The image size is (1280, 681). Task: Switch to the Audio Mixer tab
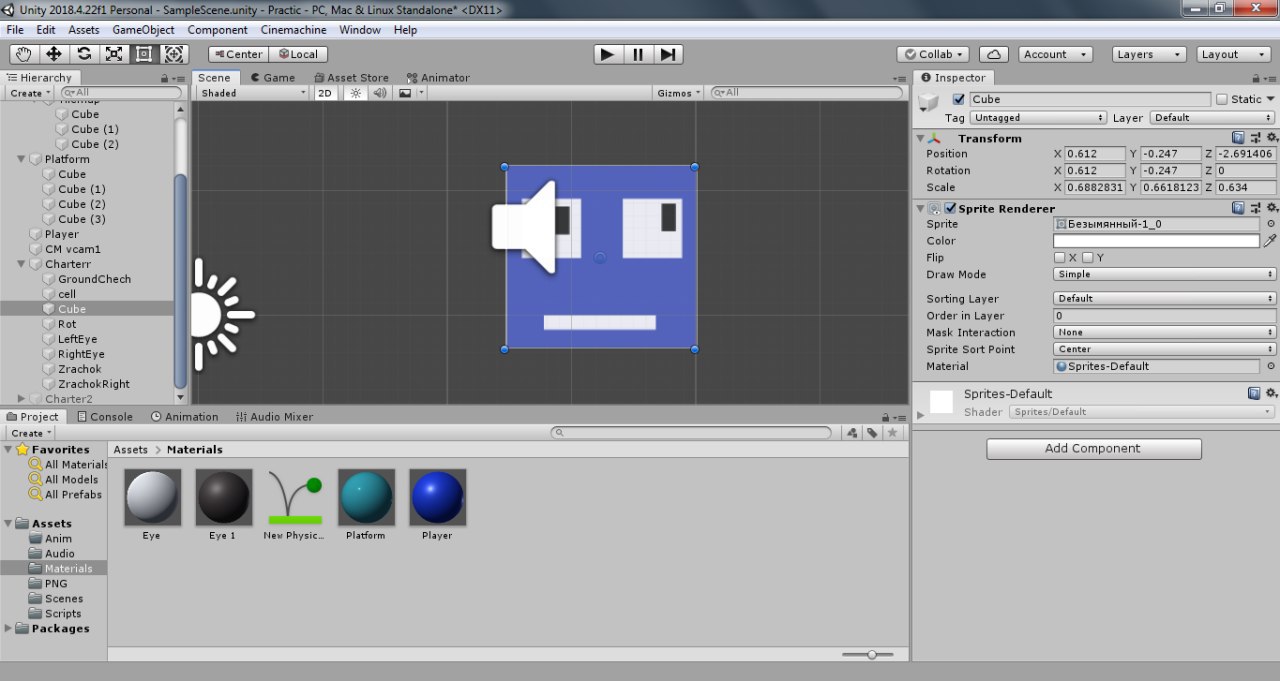point(274,416)
